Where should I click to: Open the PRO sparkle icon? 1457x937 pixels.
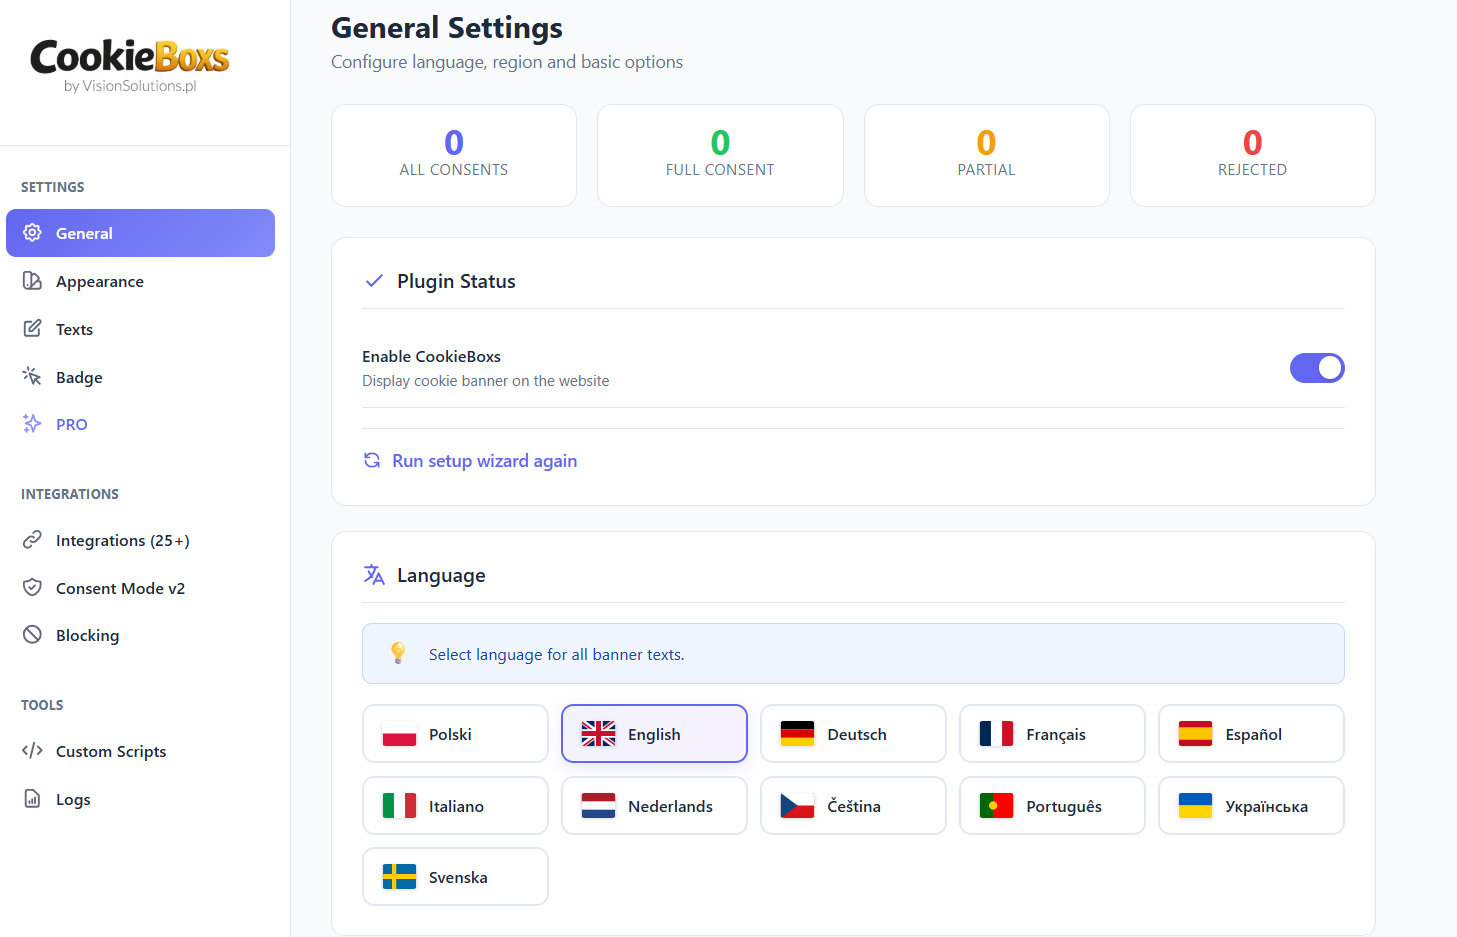[33, 424]
